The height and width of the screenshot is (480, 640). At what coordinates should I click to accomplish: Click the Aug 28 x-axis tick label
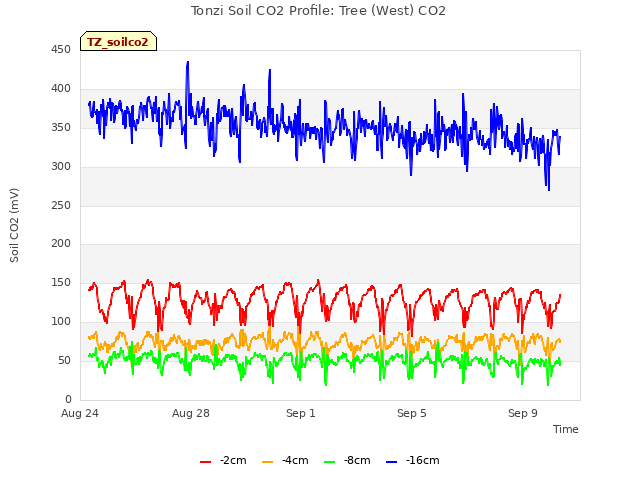click(x=191, y=413)
